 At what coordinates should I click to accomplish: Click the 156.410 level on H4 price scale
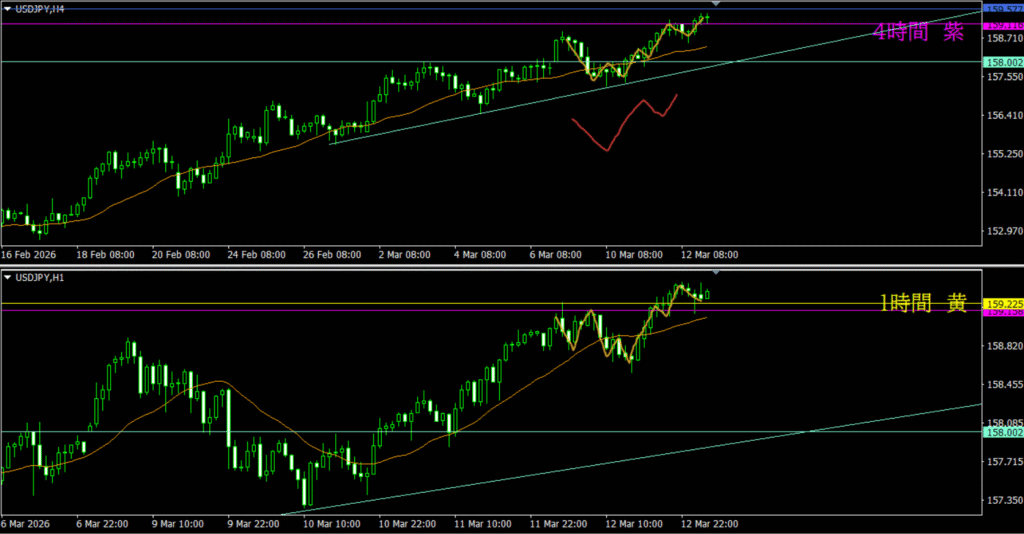[x=1001, y=116]
